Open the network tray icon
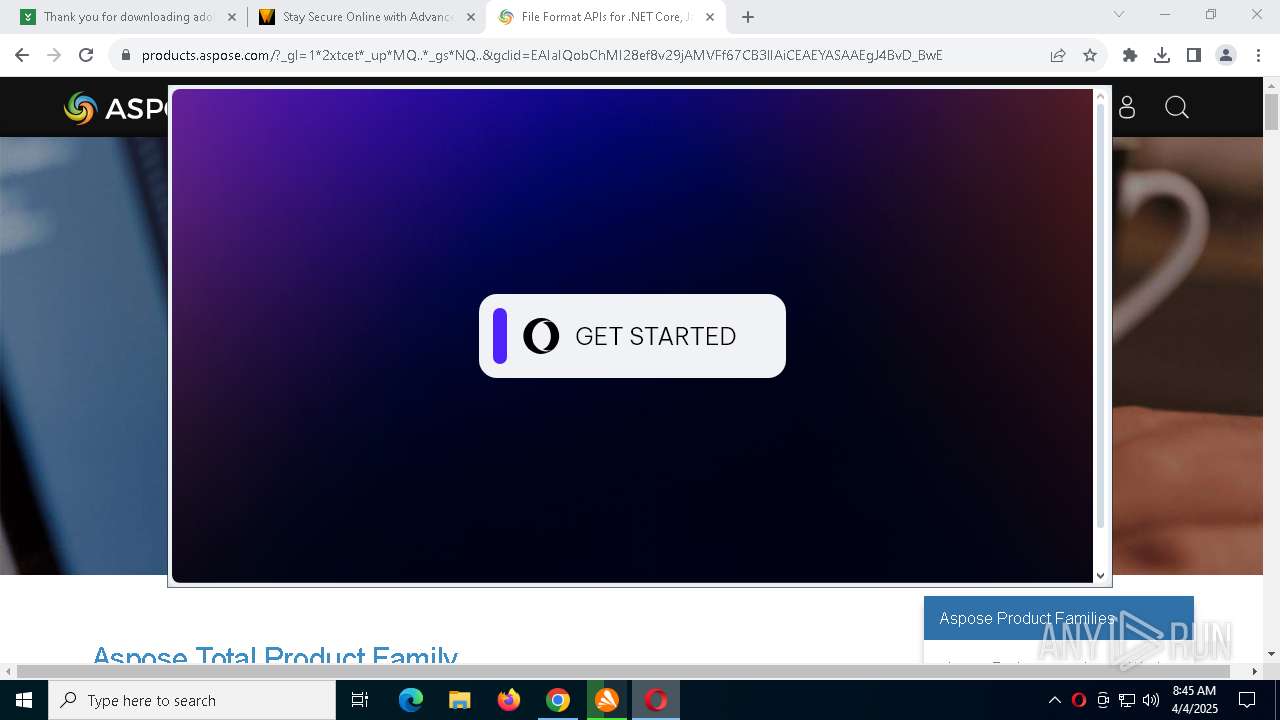The image size is (1280, 720). [x=1127, y=700]
